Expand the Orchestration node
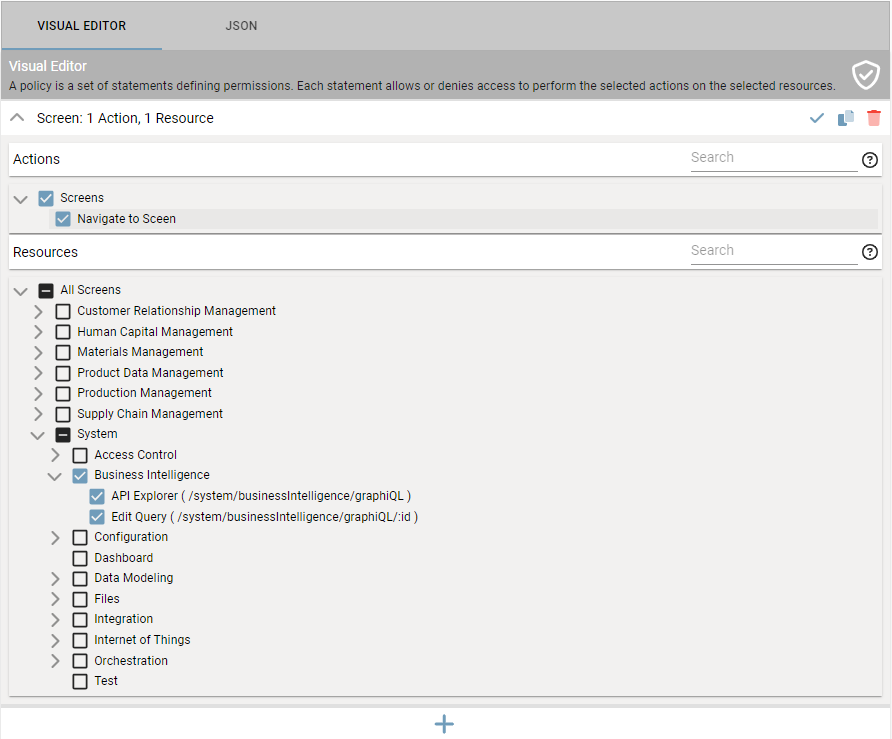The height and width of the screenshot is (739, 892). 55,661
